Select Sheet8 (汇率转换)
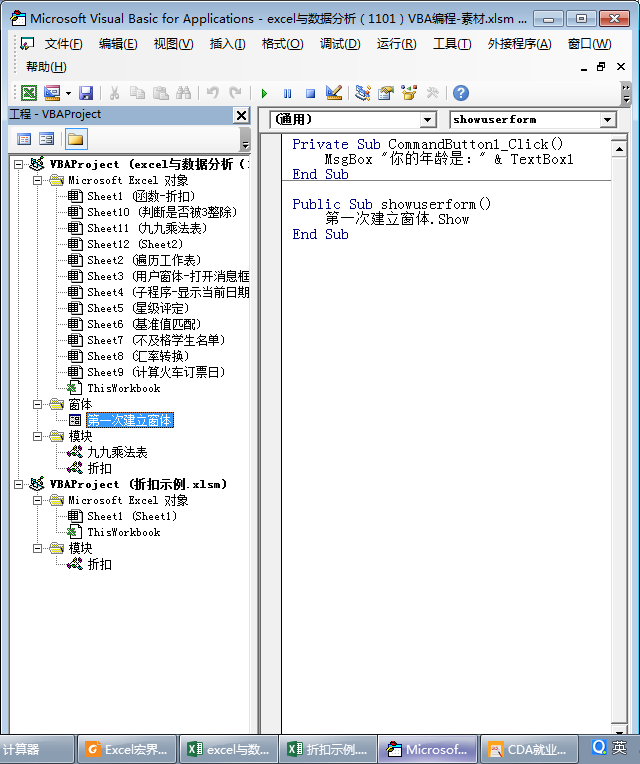This screenshot has height=764, width=640. (x=138, y=356)
